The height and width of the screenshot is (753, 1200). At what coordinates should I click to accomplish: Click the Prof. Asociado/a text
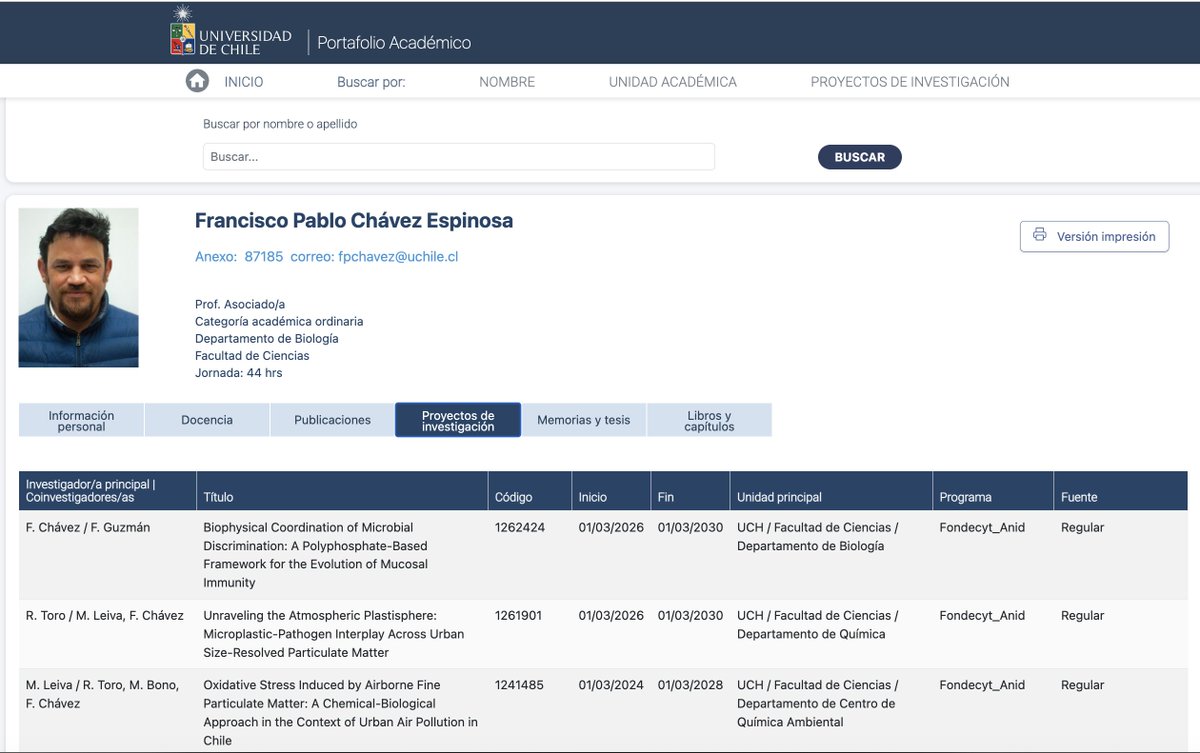pyautogui.click(x=240, y=304)
